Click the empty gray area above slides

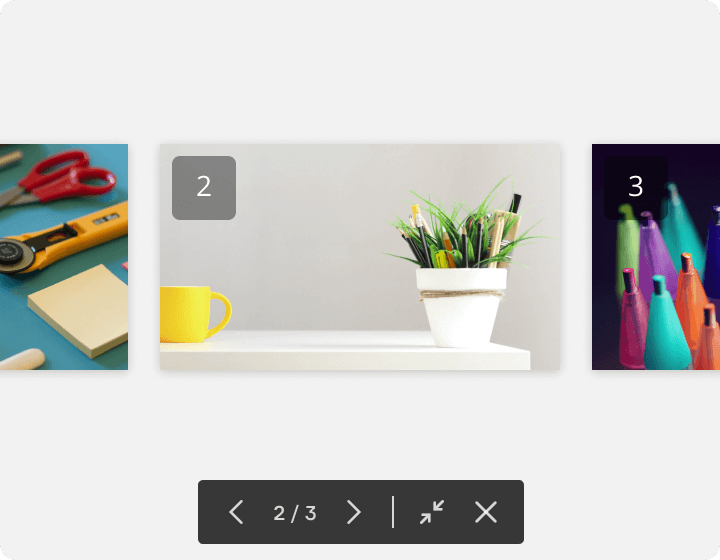click(x=360, y=69)
